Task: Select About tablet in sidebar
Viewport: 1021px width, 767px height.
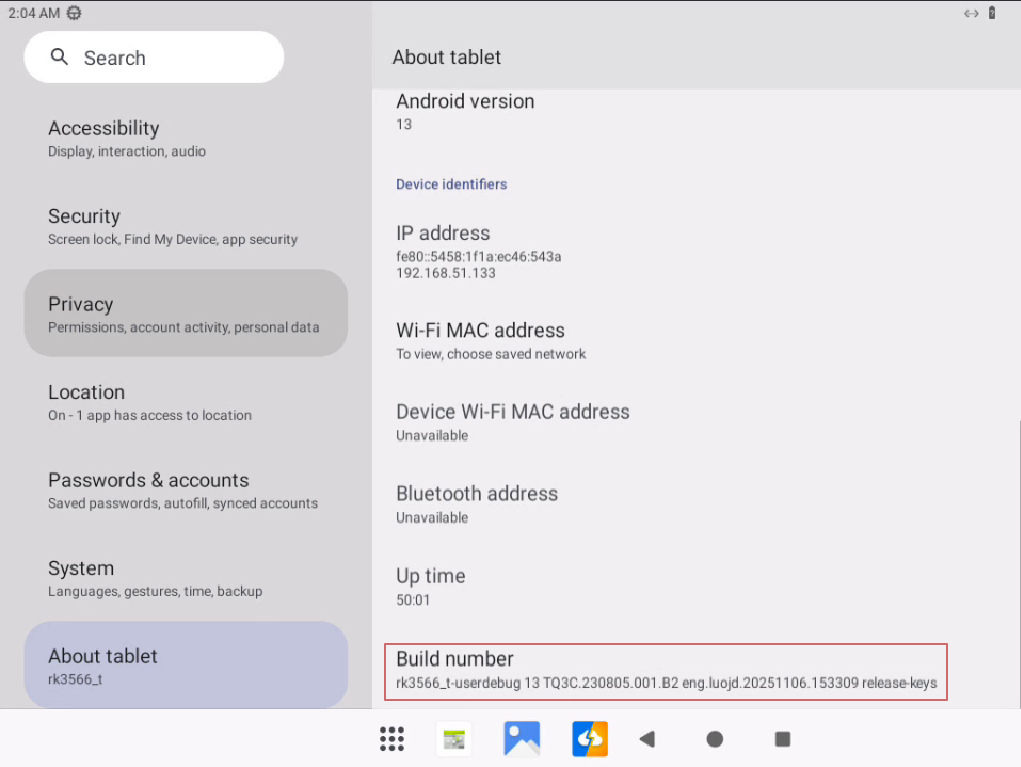Action: tap(186, 665)
